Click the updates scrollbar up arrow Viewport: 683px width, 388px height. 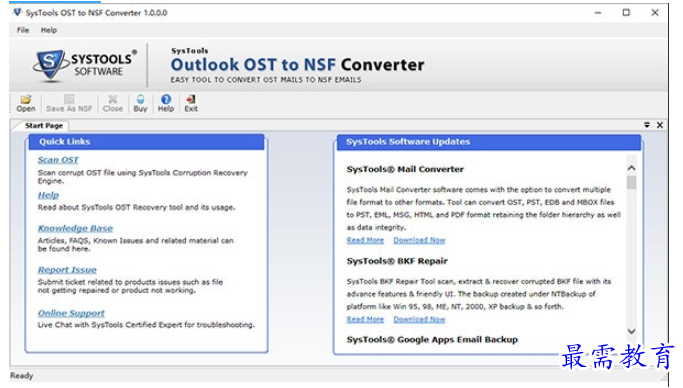(x=632, y=168)
